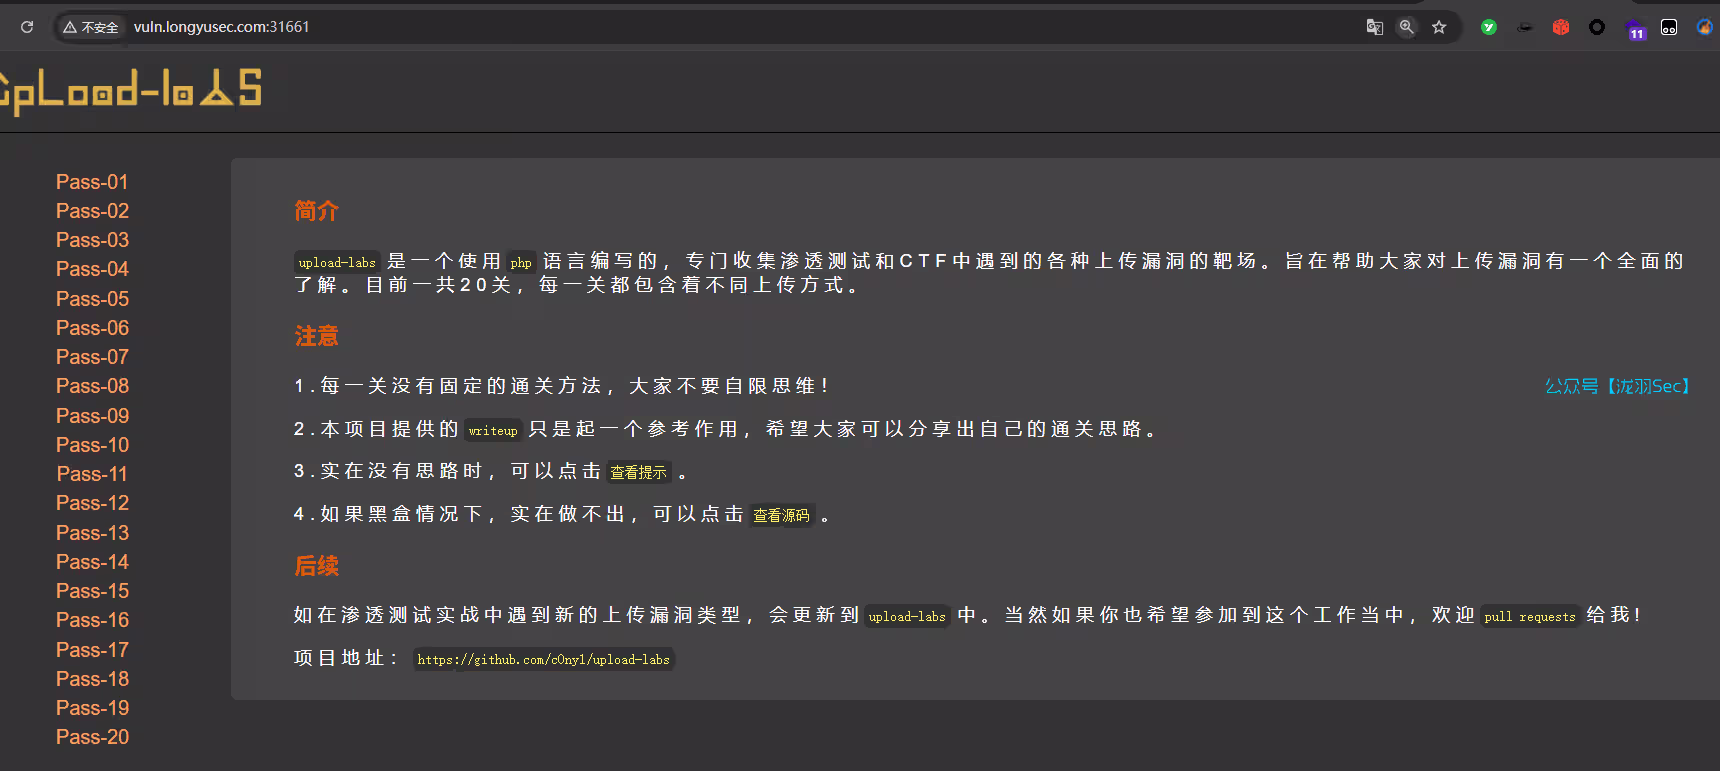Click the translate page icon

point(1375,27)
